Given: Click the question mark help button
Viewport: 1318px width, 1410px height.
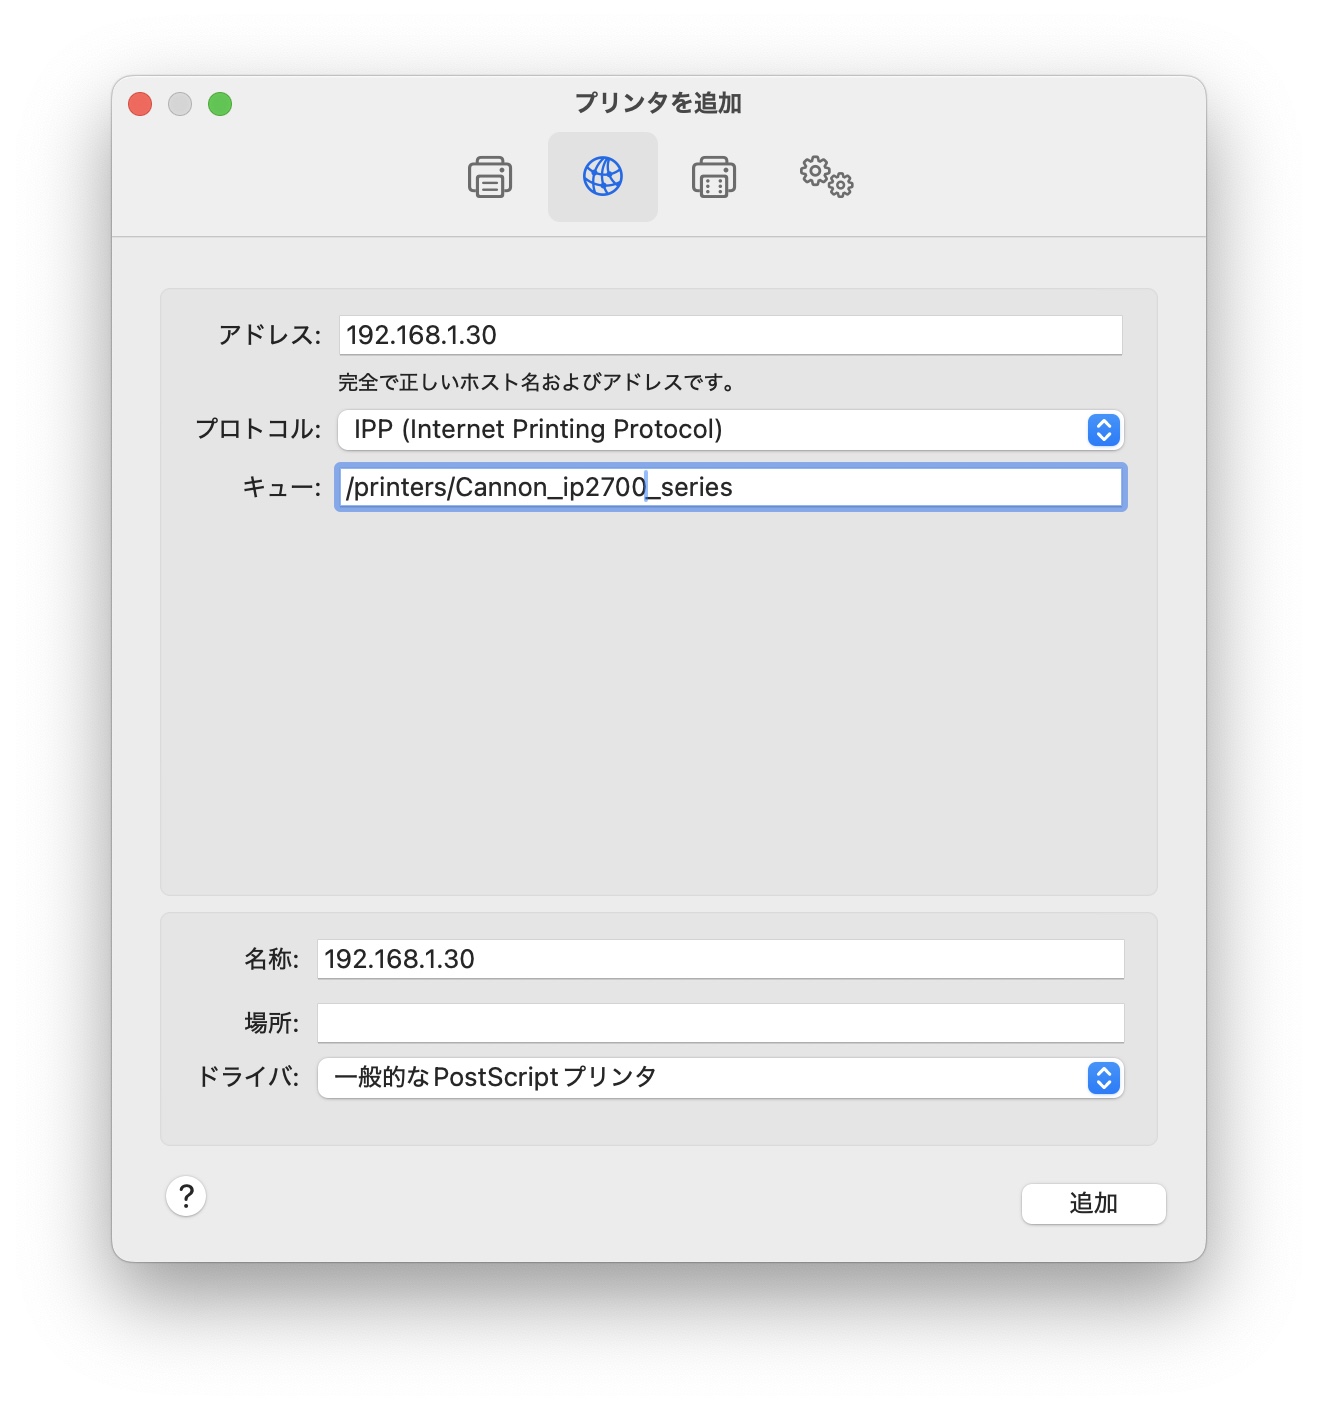Looking at the screenshot, I should 186,1196.
